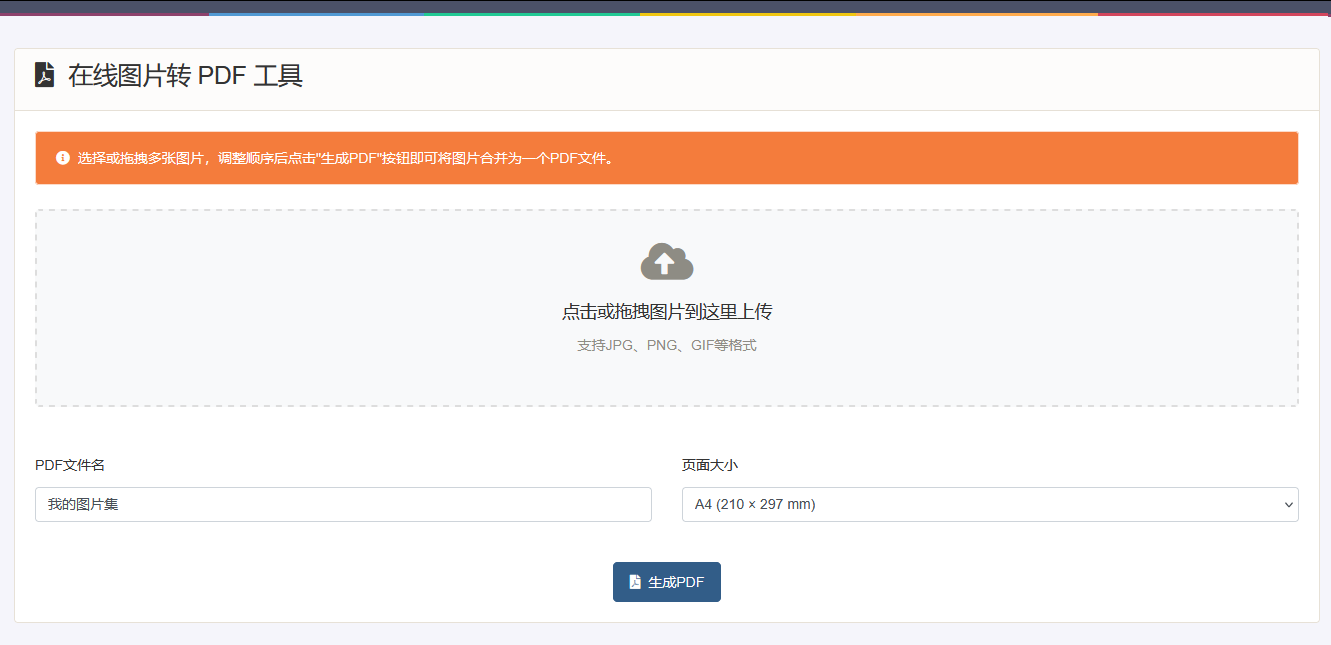Click the text 支持JPG、PNG、GIF等格式
Image resolution: width=1331 pixels, height=645 pixels.
pyautogui.click(x=667, y=346)
